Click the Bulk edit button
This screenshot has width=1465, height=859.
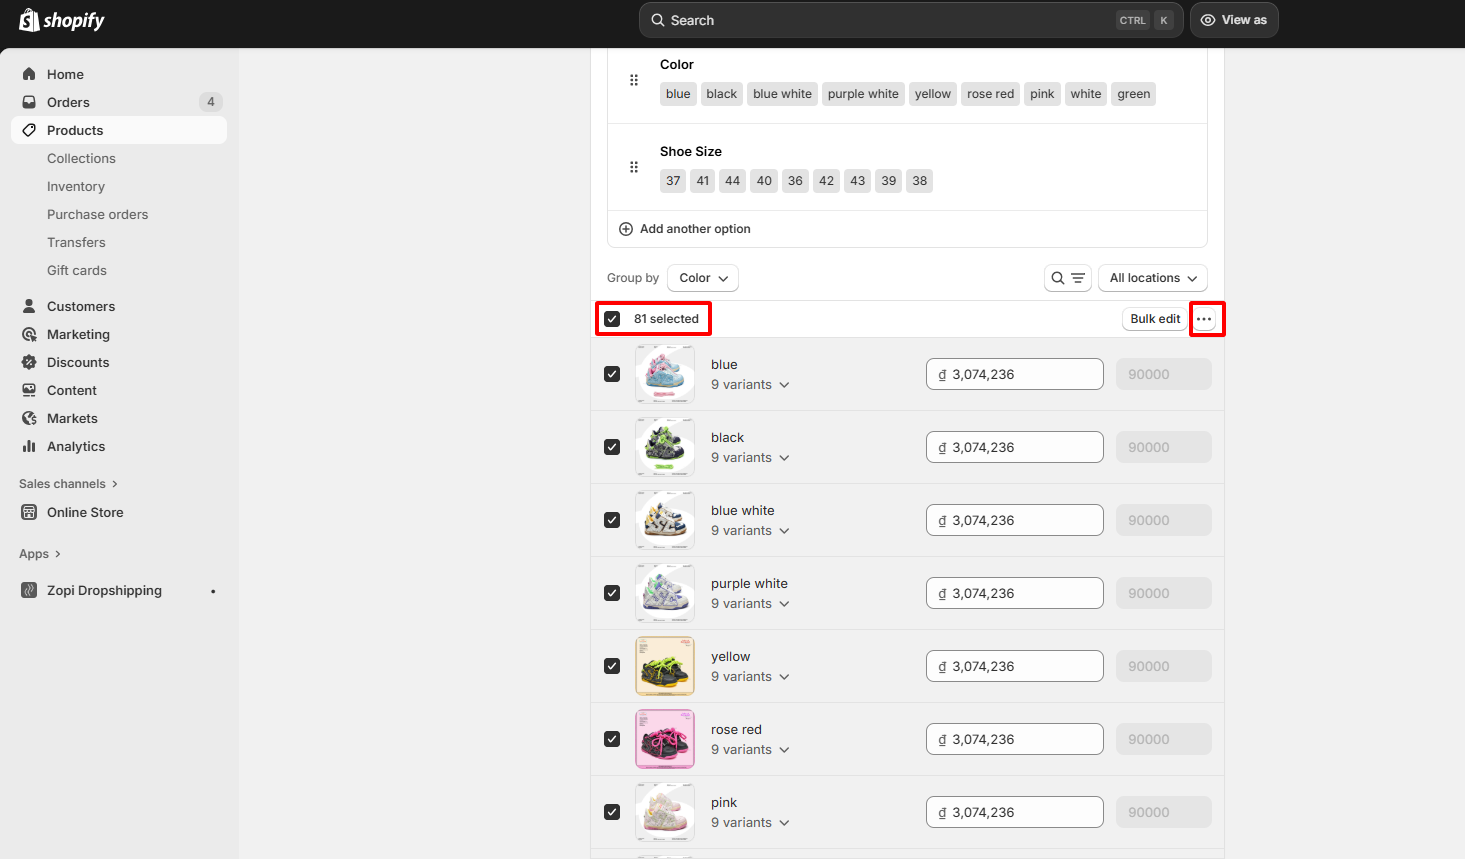coord(1155,319)
